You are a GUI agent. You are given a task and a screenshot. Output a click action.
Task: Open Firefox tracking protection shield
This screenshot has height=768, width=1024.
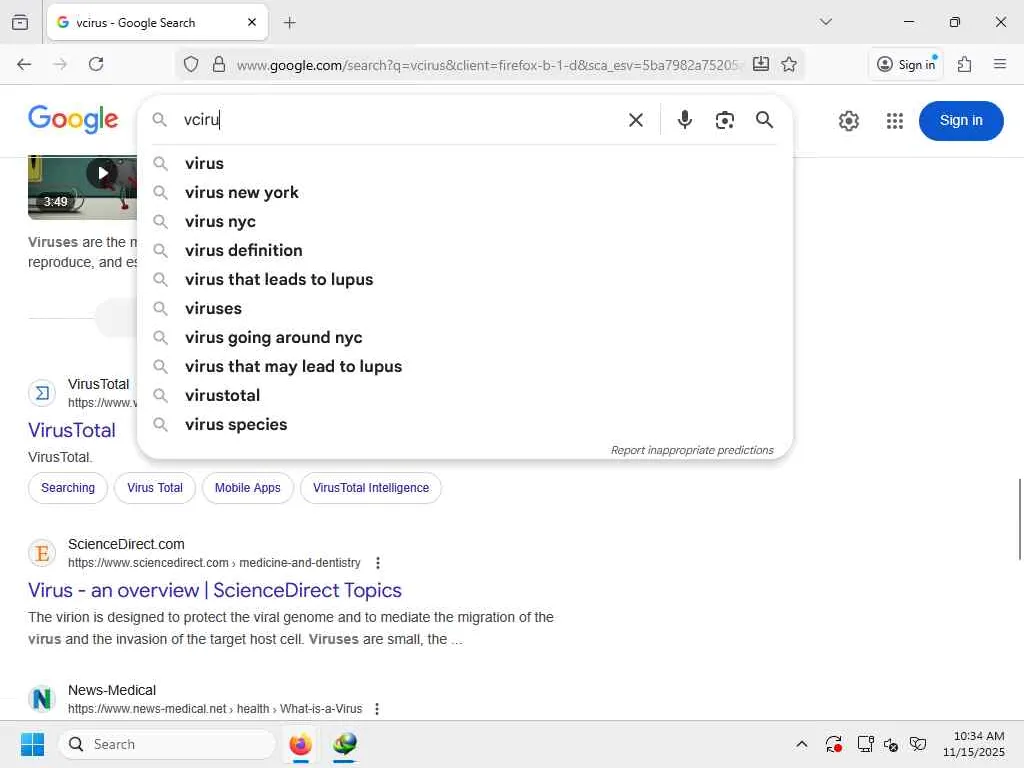pyautogui.click(x=191, y=65)
